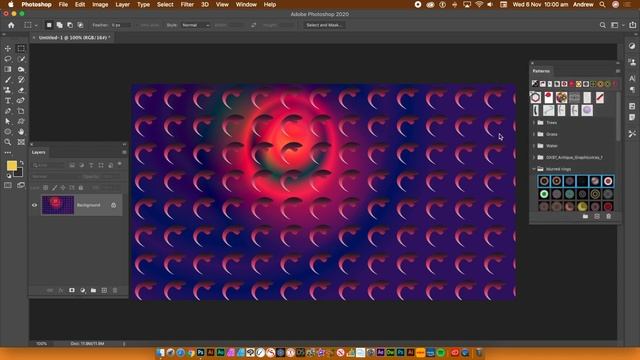Open the File menu
Screen dimensions: 640x360
coord(63,4)
